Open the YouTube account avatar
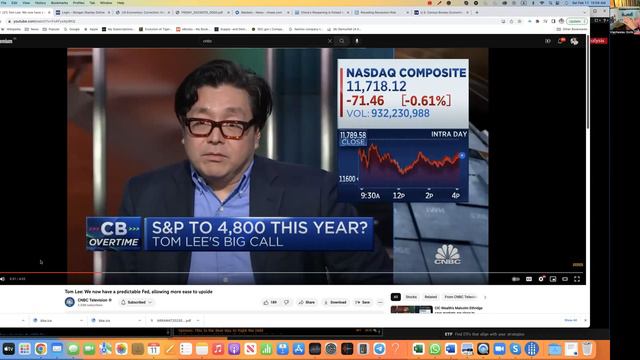Screen dimensions: 640x360 (574, 41)
